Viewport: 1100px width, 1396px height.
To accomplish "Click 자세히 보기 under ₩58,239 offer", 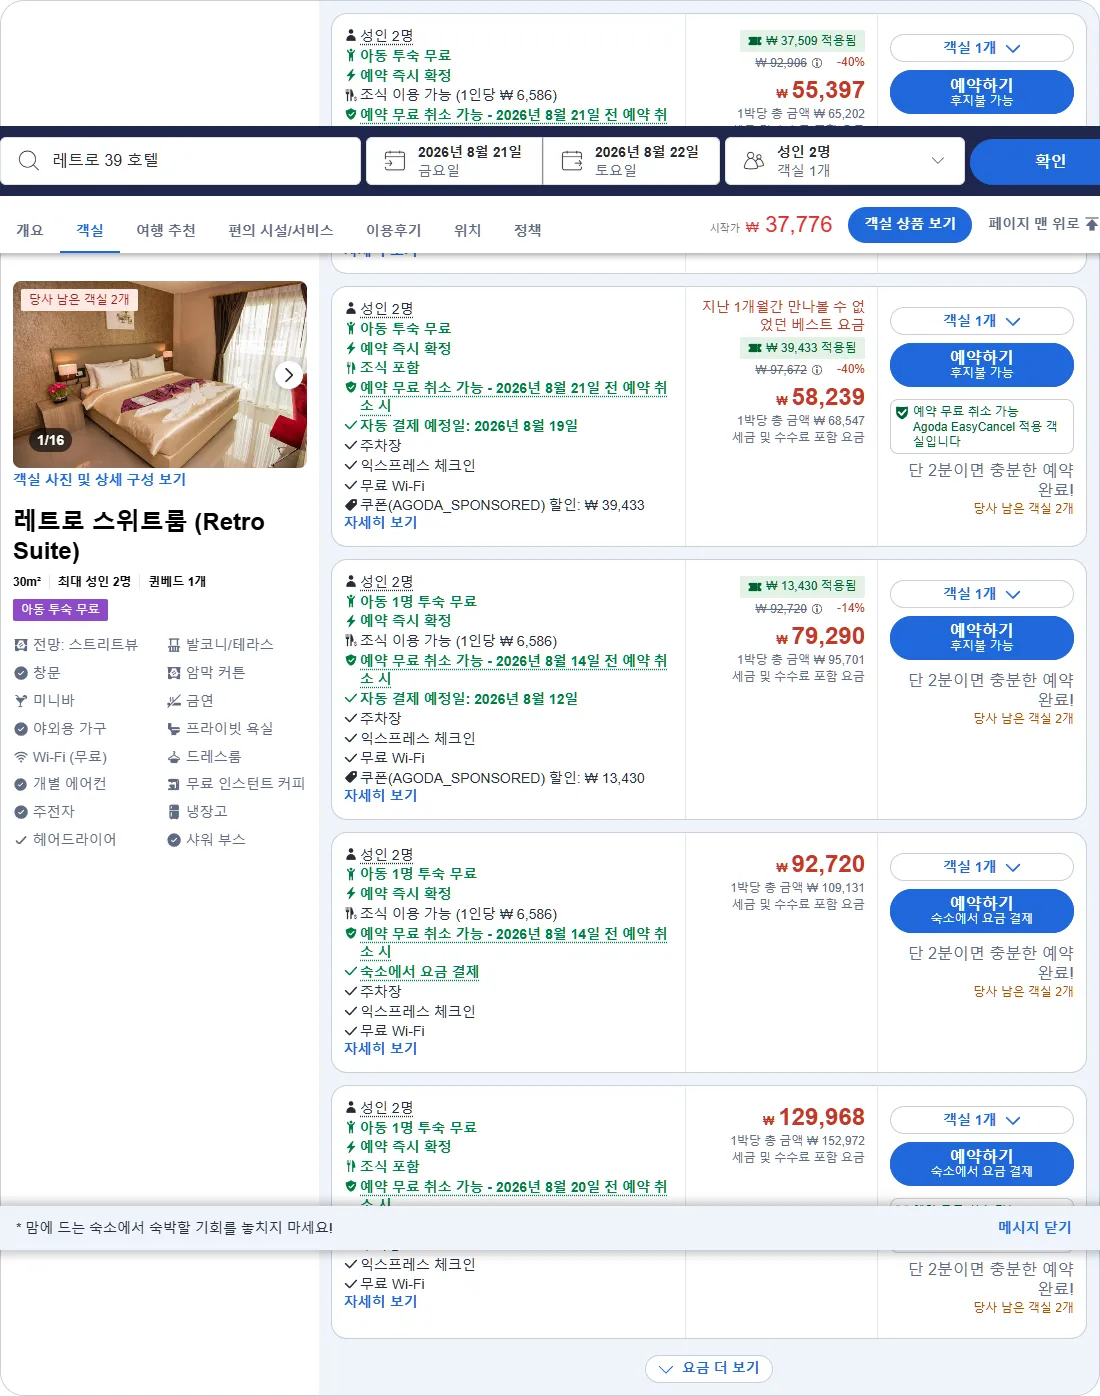I will [x=381, y=522].
